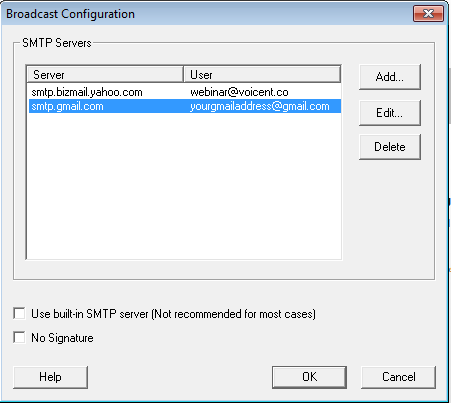
Task: Click the yourgmailaddress@gmail.com user cell
Action: [260, 106]
